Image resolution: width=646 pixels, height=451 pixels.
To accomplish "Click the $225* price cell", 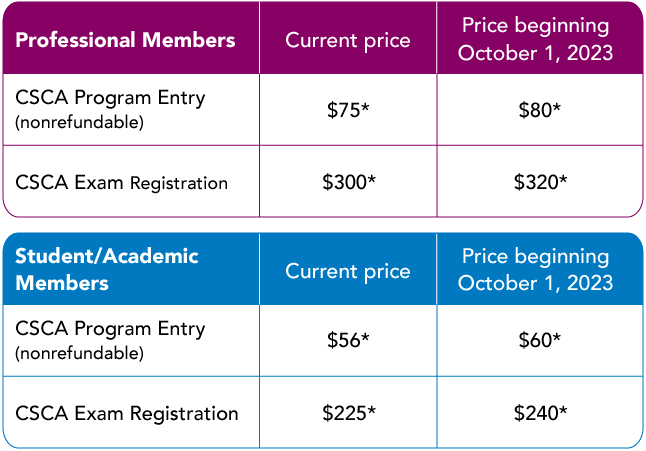I will coord(349,412).
